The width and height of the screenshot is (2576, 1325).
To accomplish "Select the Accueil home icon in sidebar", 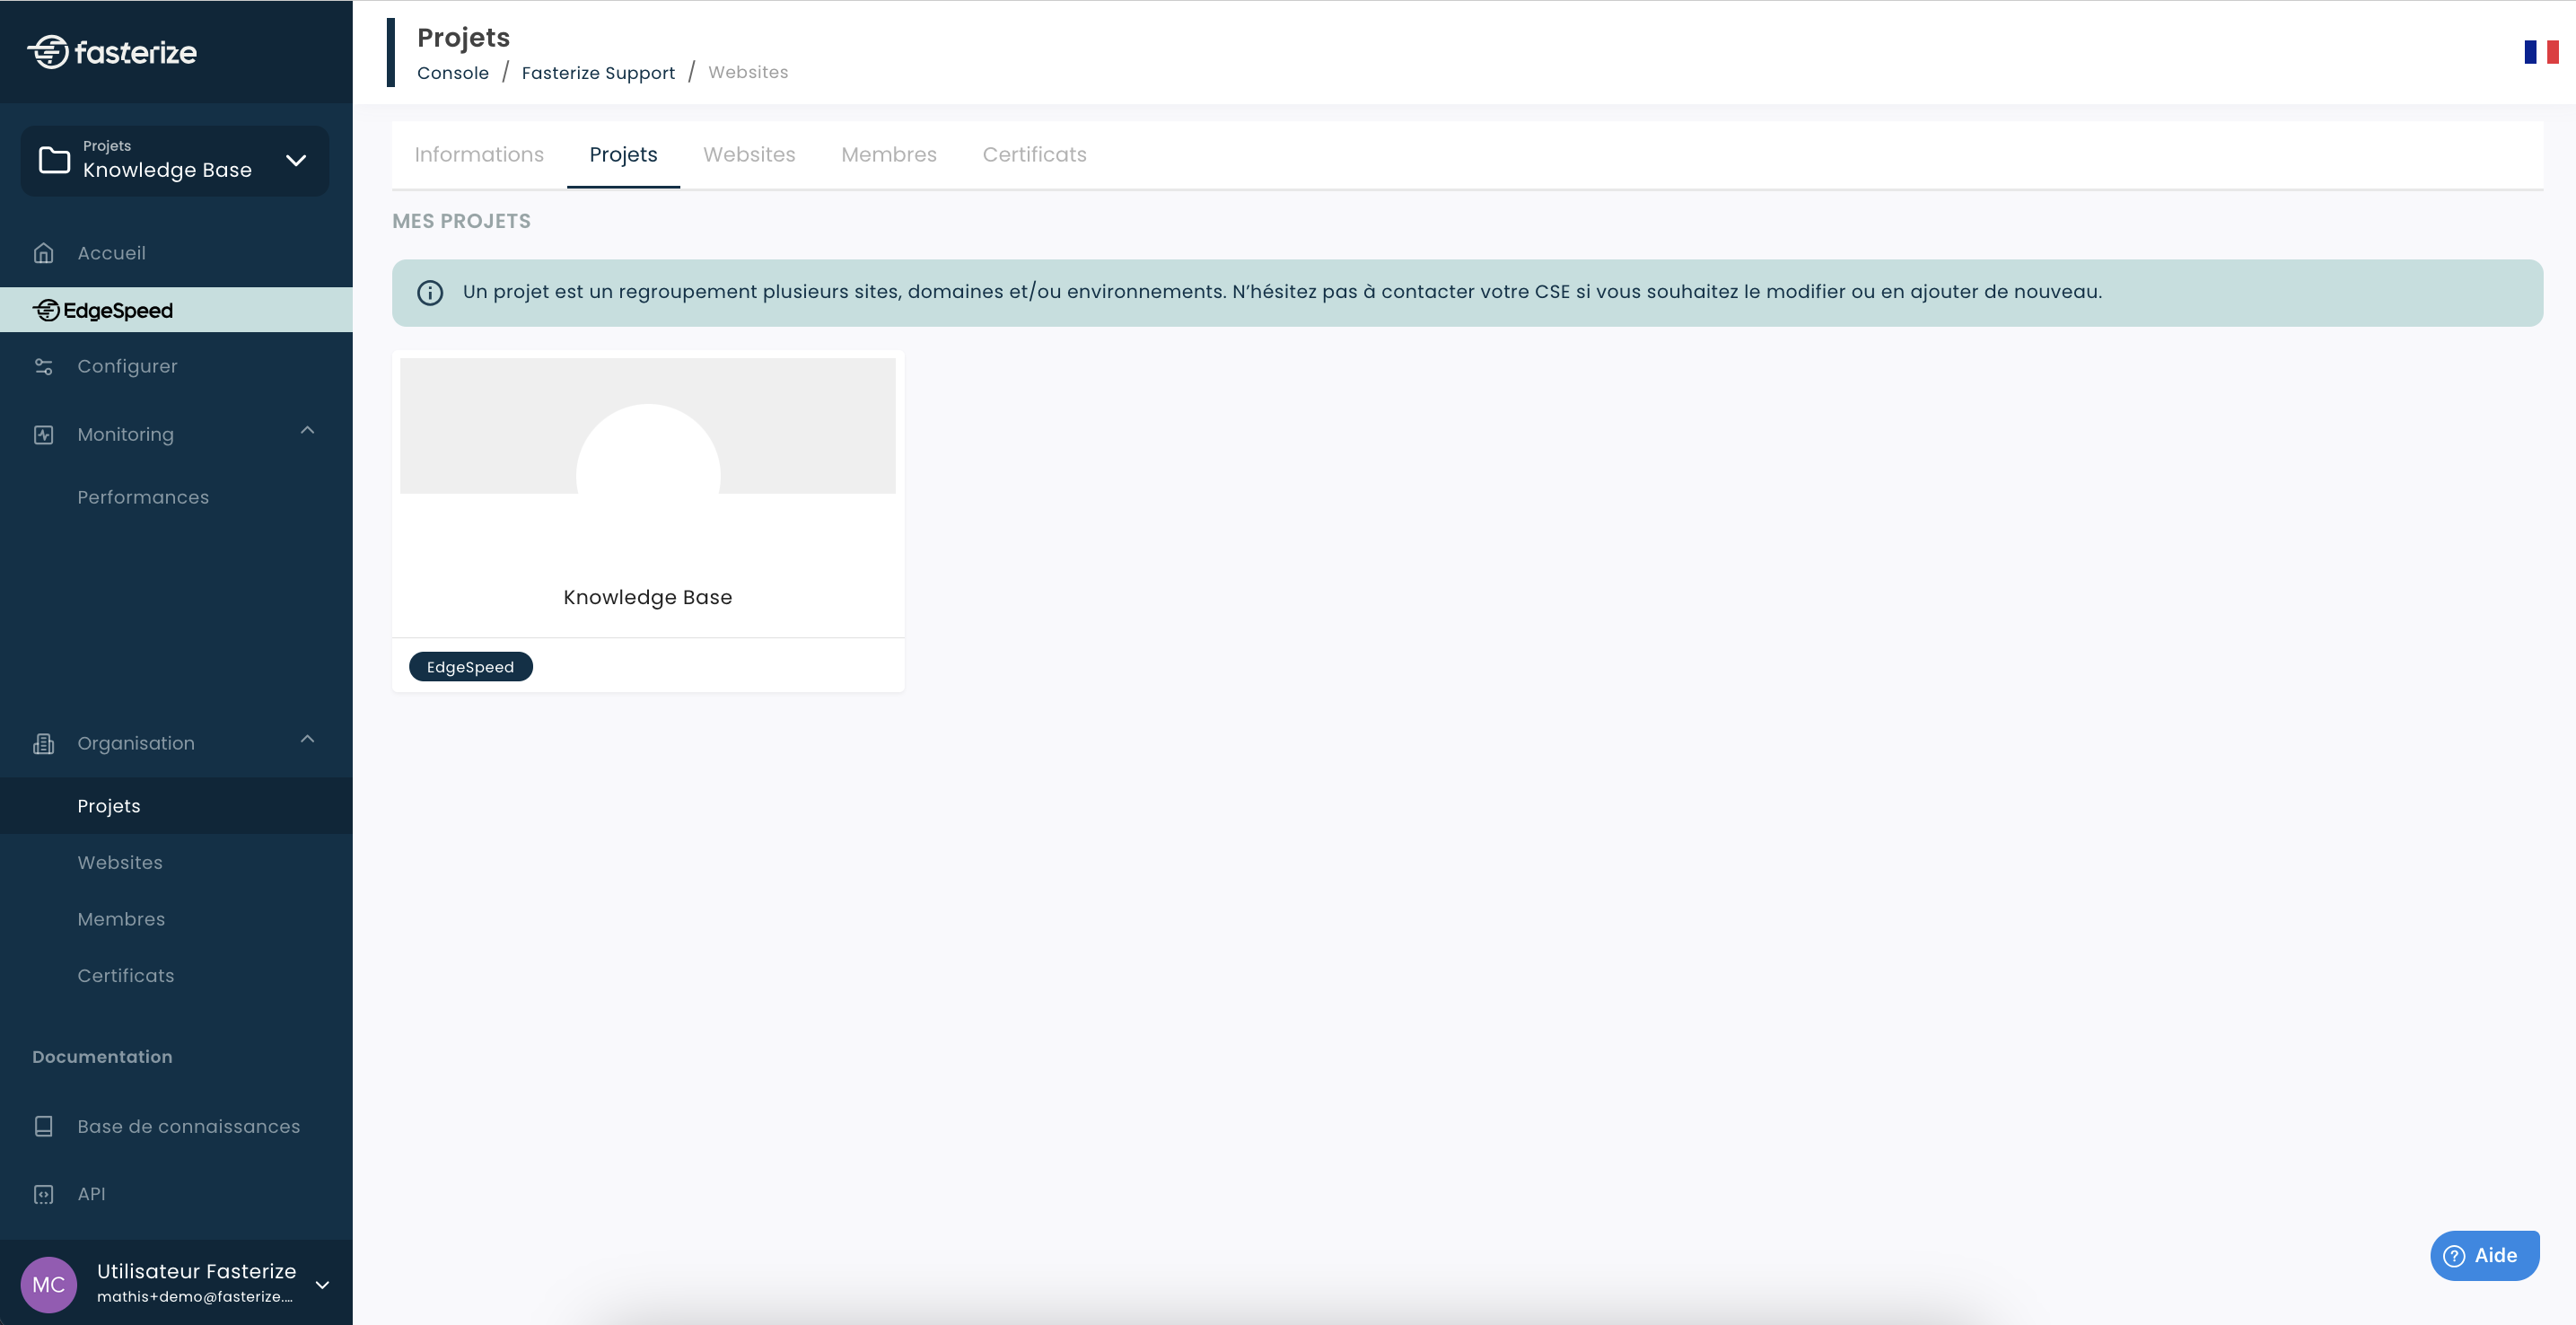I will tap(44, 253).
